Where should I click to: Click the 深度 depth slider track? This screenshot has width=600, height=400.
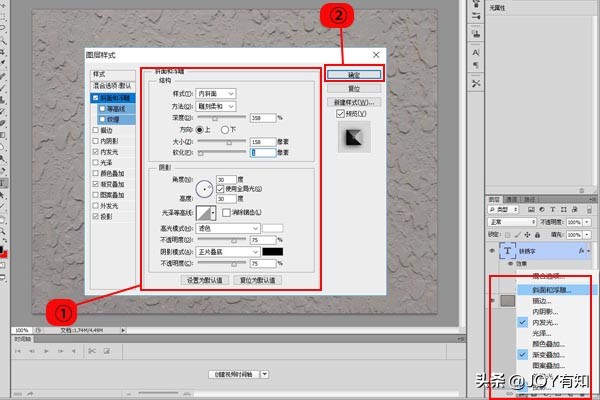[x=222, y=117]
